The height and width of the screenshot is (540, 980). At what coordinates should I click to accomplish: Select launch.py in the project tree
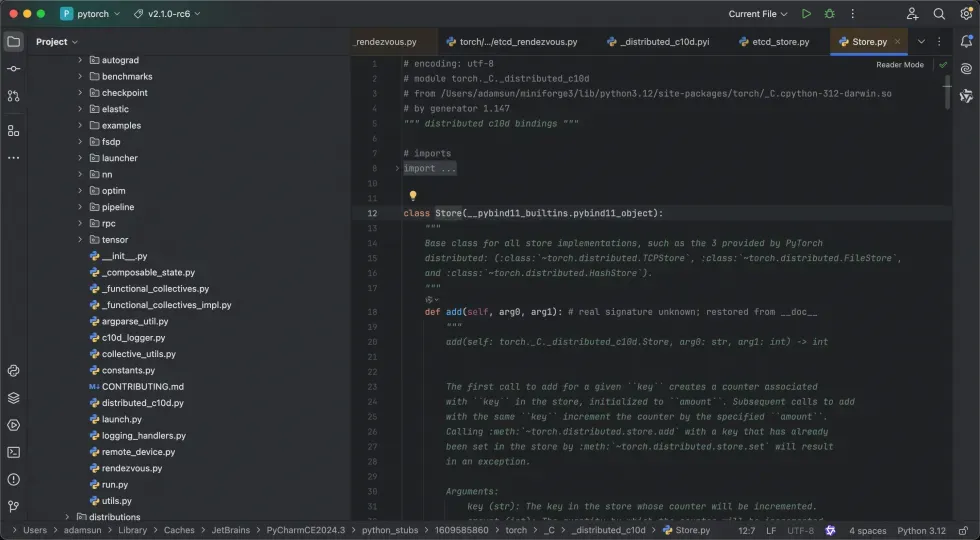tap(121, 419)
